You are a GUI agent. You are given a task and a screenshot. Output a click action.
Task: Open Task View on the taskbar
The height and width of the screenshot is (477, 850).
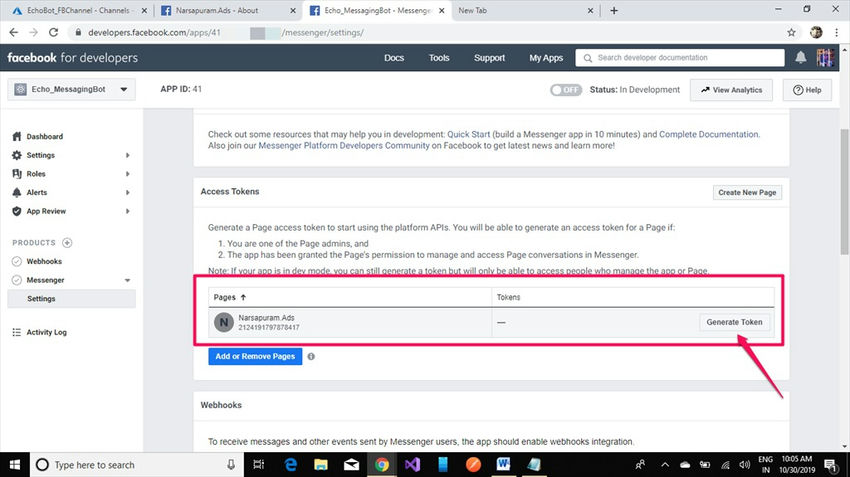(x=259, y=465)
